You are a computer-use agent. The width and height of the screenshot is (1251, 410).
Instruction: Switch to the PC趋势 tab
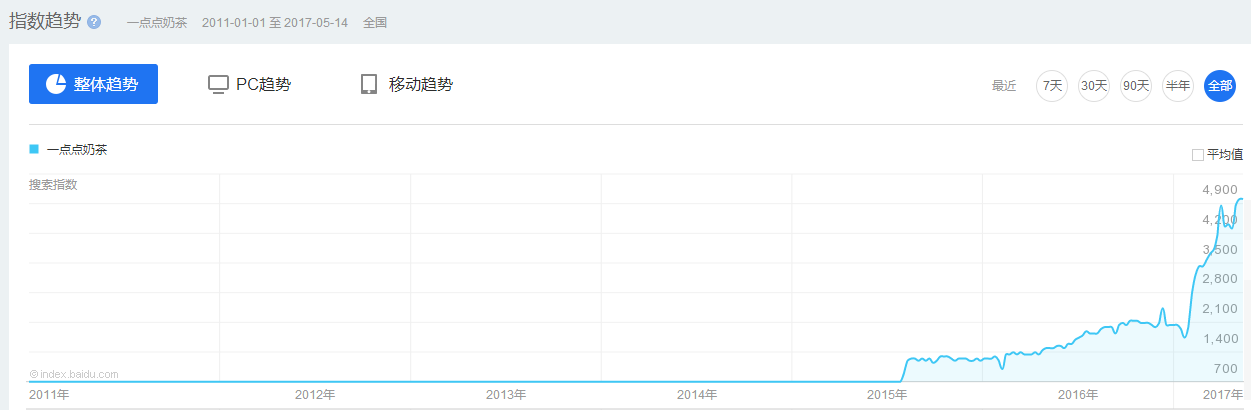249,84
